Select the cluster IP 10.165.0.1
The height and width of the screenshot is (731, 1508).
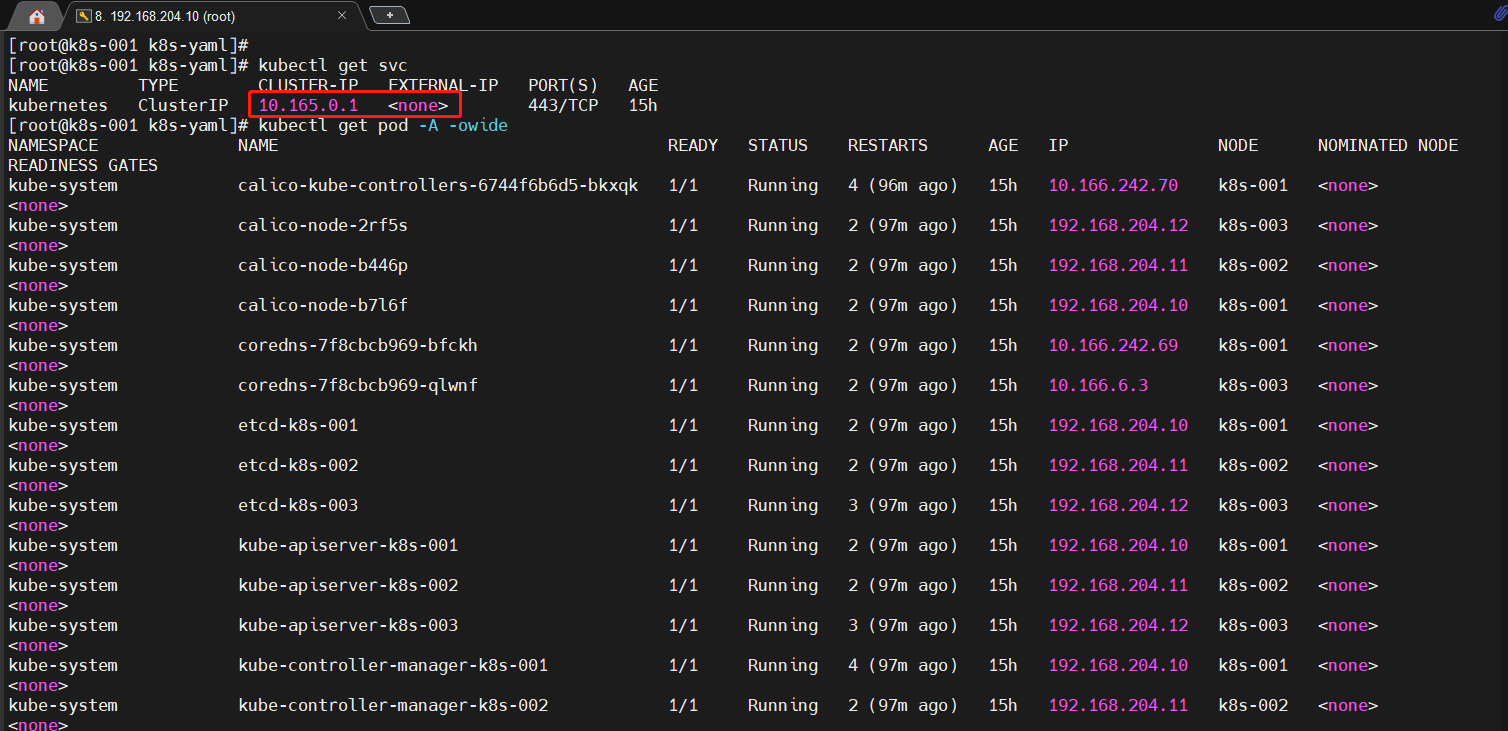coord(308,106)
